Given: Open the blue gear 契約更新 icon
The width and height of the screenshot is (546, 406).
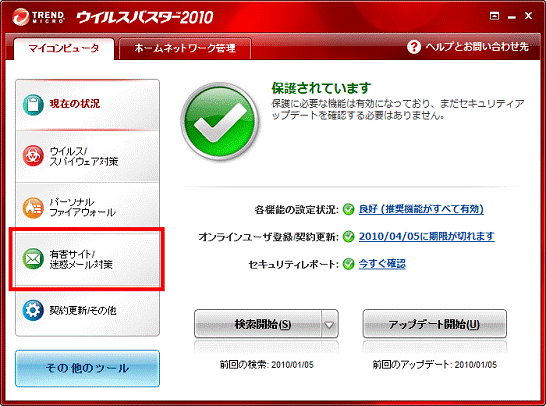Looking at the screenshot, I should (33, 310).
